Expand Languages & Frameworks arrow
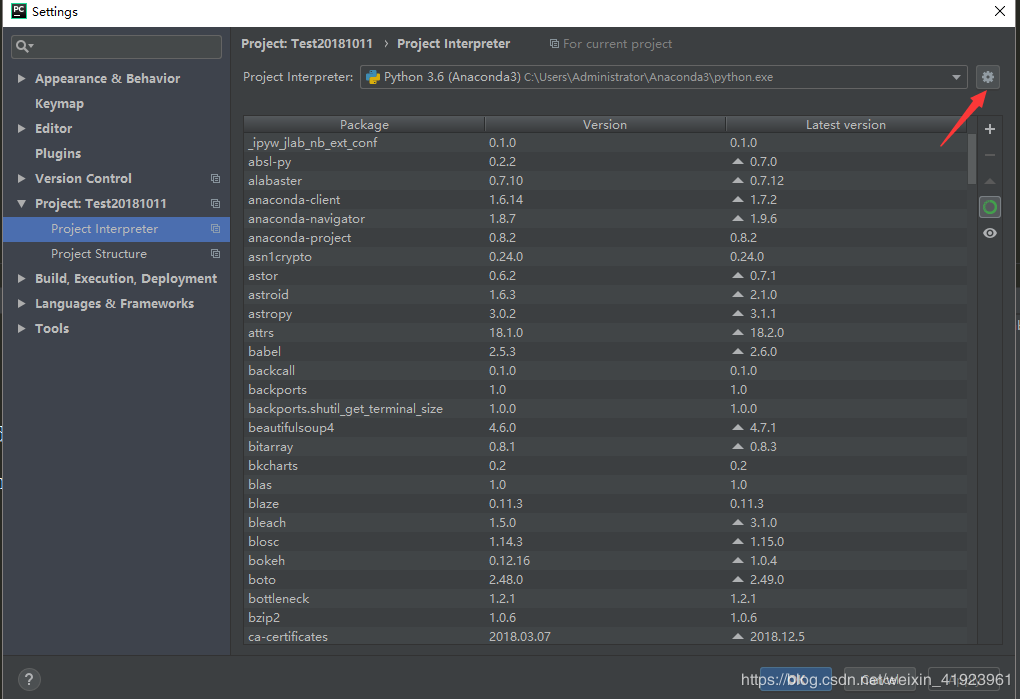The width and height of the screenshot is (1020, 699). pos(21,304)
